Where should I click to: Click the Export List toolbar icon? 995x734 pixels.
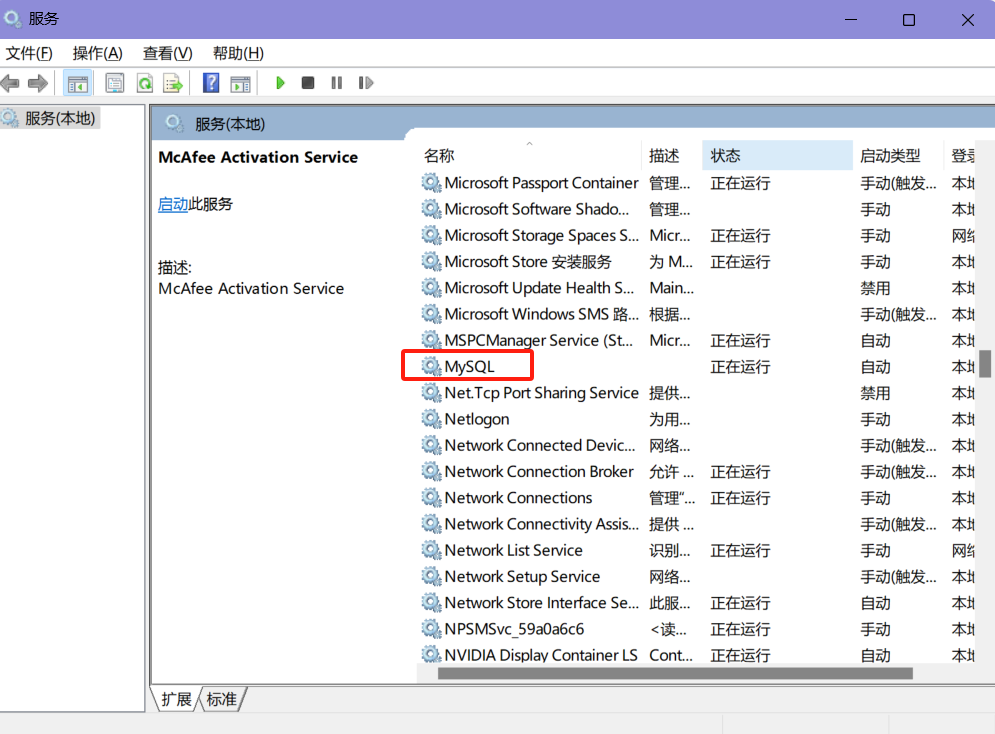(173, 83)
